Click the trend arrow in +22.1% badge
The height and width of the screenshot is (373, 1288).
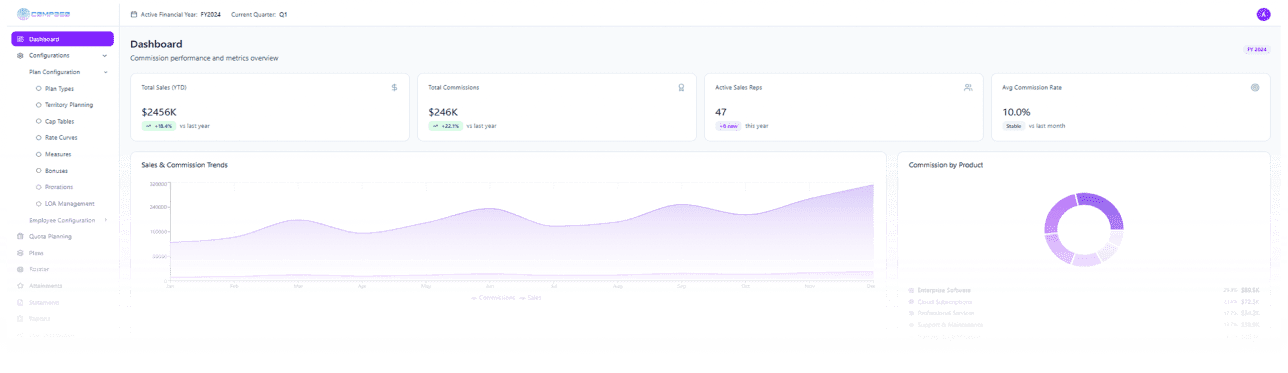pyautogui.click(x=435, y=126)
